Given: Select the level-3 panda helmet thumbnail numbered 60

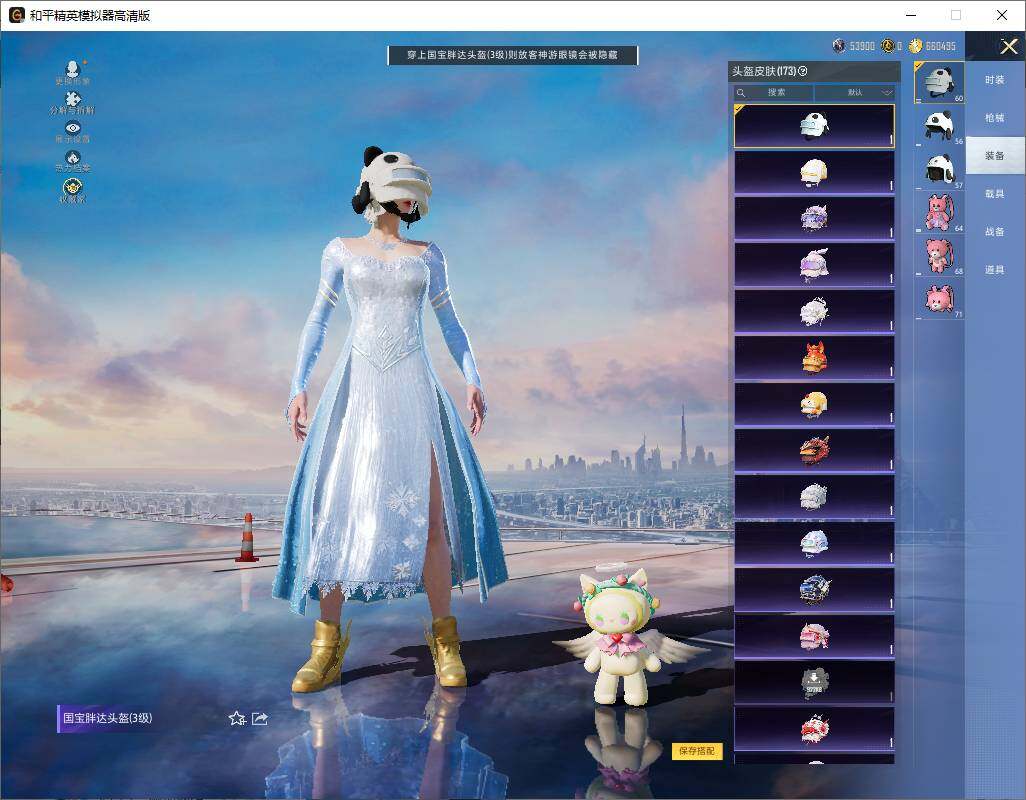Looking at the screenshot, I should click(940, 82).
